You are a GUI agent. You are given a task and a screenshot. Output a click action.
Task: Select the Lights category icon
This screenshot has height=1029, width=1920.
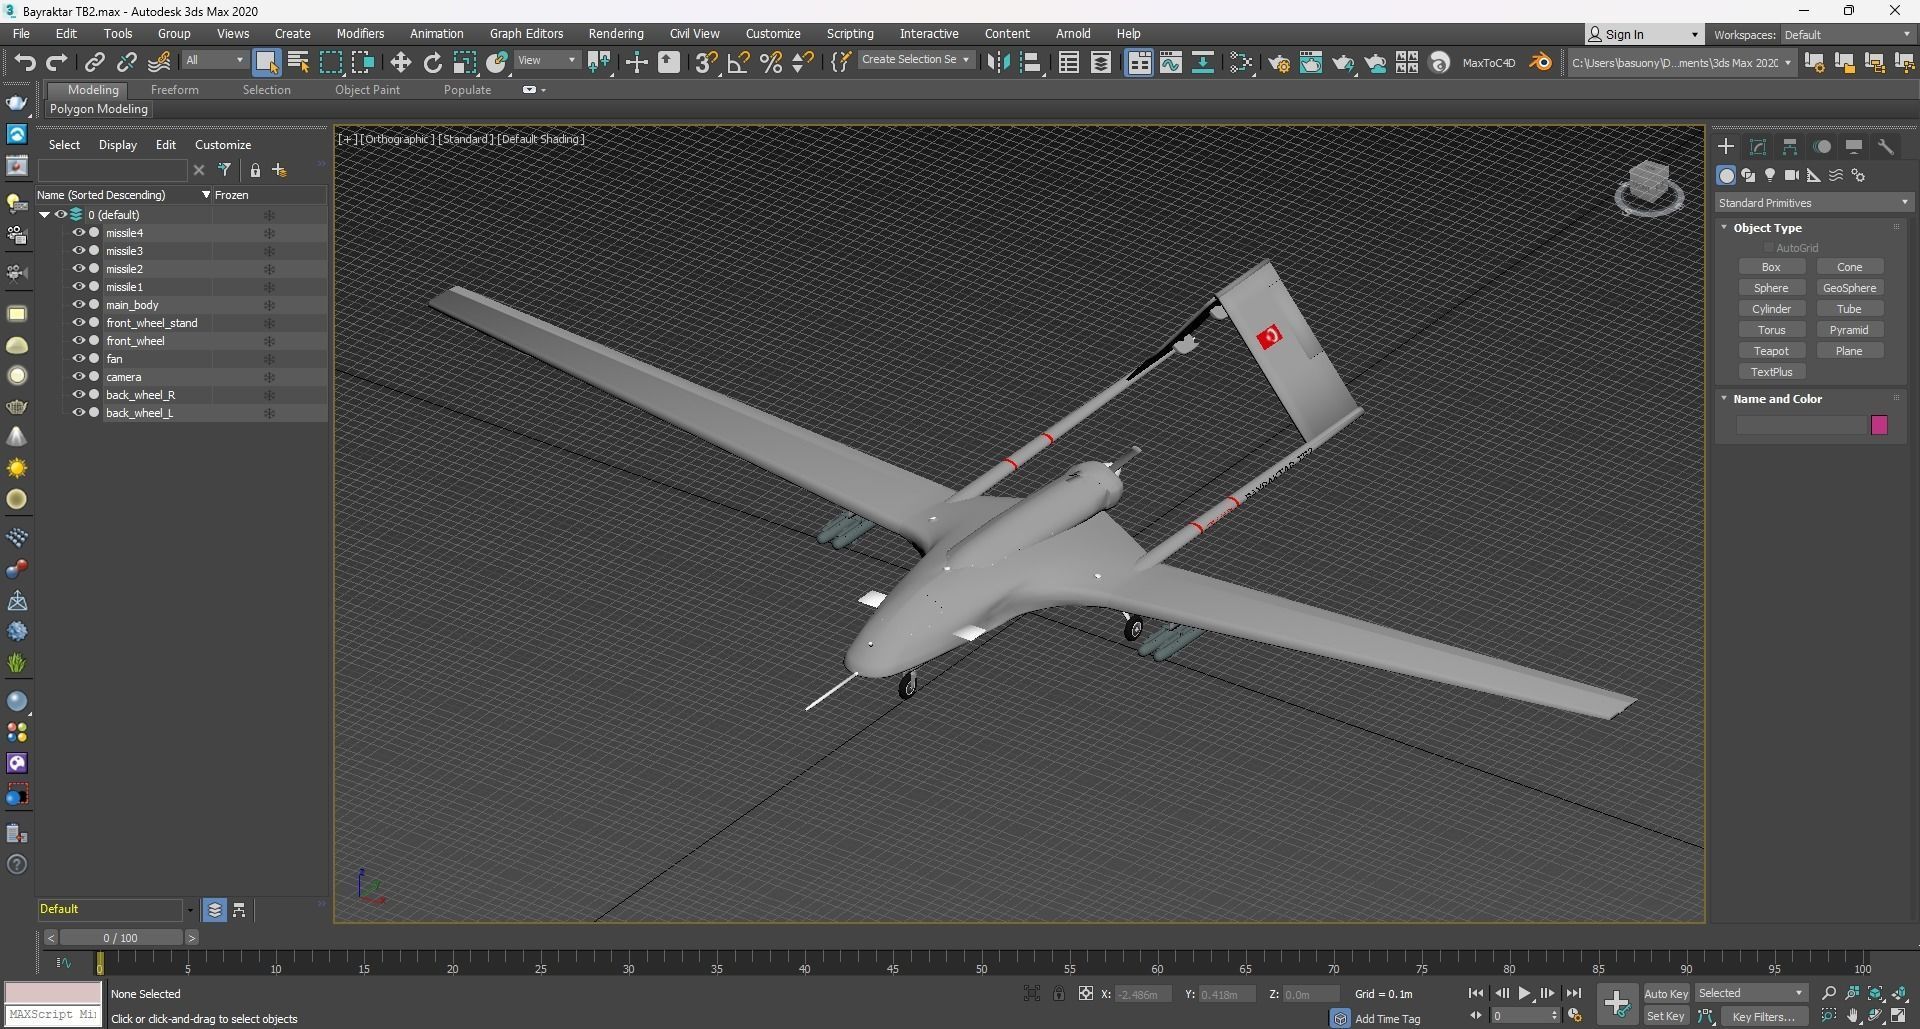[x=1770, y=175]
